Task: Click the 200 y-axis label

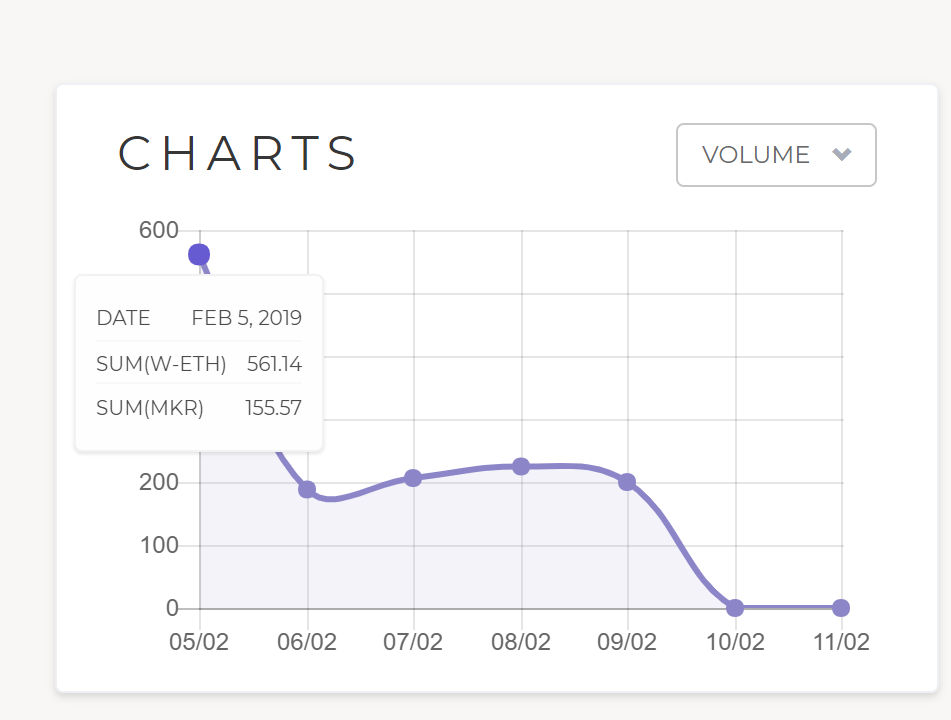Action: tap(158, 483)
